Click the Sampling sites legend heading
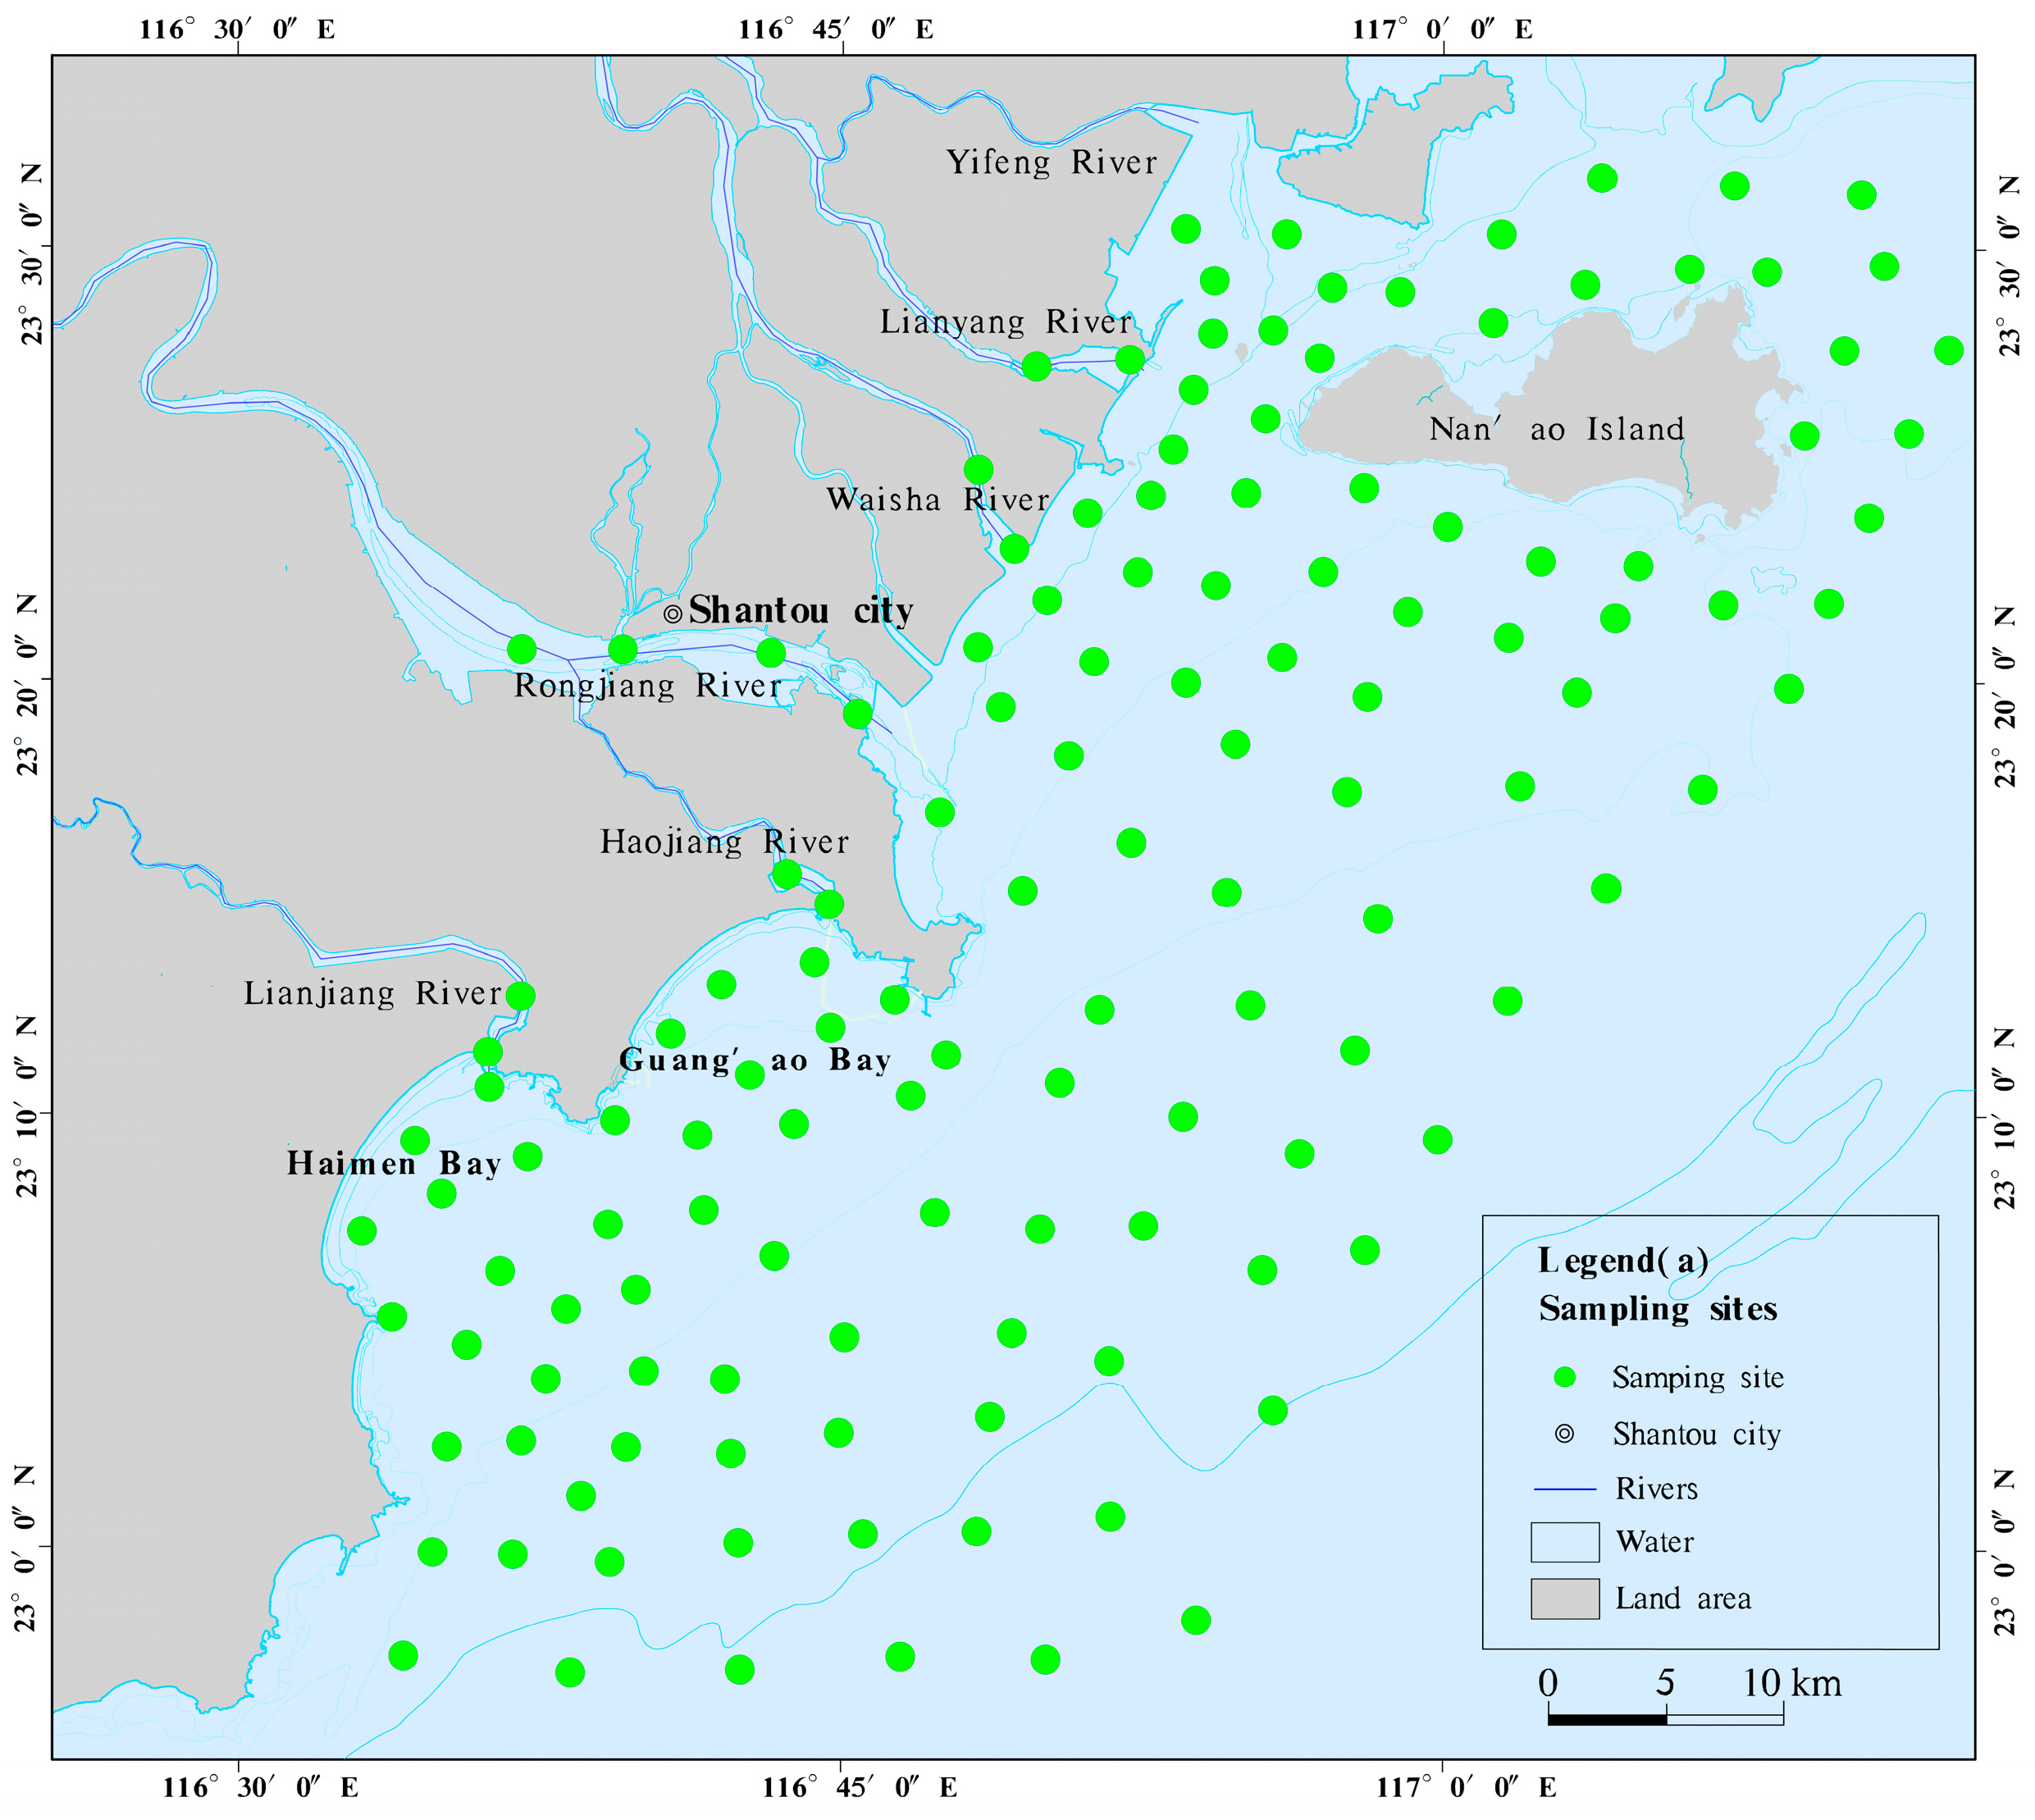The image size is (2035, 1820). click(1657, 1309)
